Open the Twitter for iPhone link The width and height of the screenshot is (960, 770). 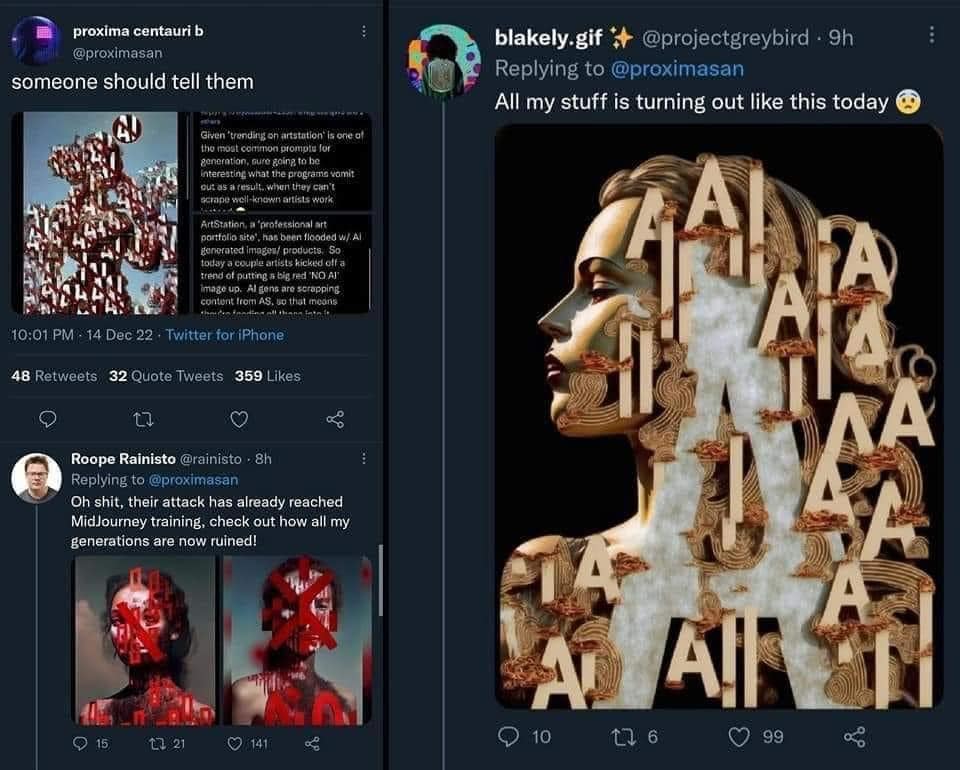pos(225,335)
